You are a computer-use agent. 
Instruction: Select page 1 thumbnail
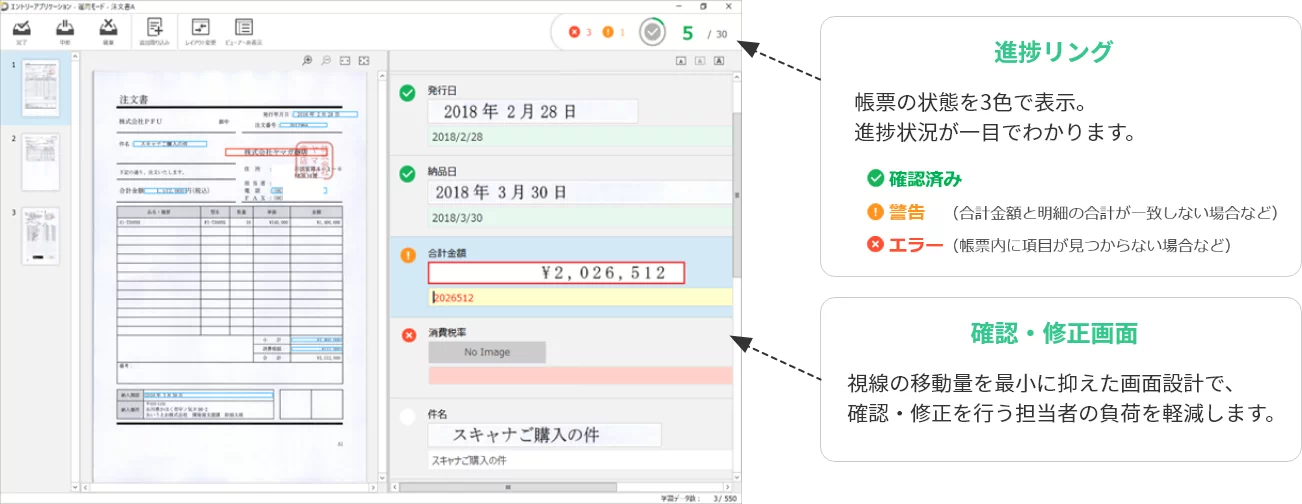(x=40, y=87)
